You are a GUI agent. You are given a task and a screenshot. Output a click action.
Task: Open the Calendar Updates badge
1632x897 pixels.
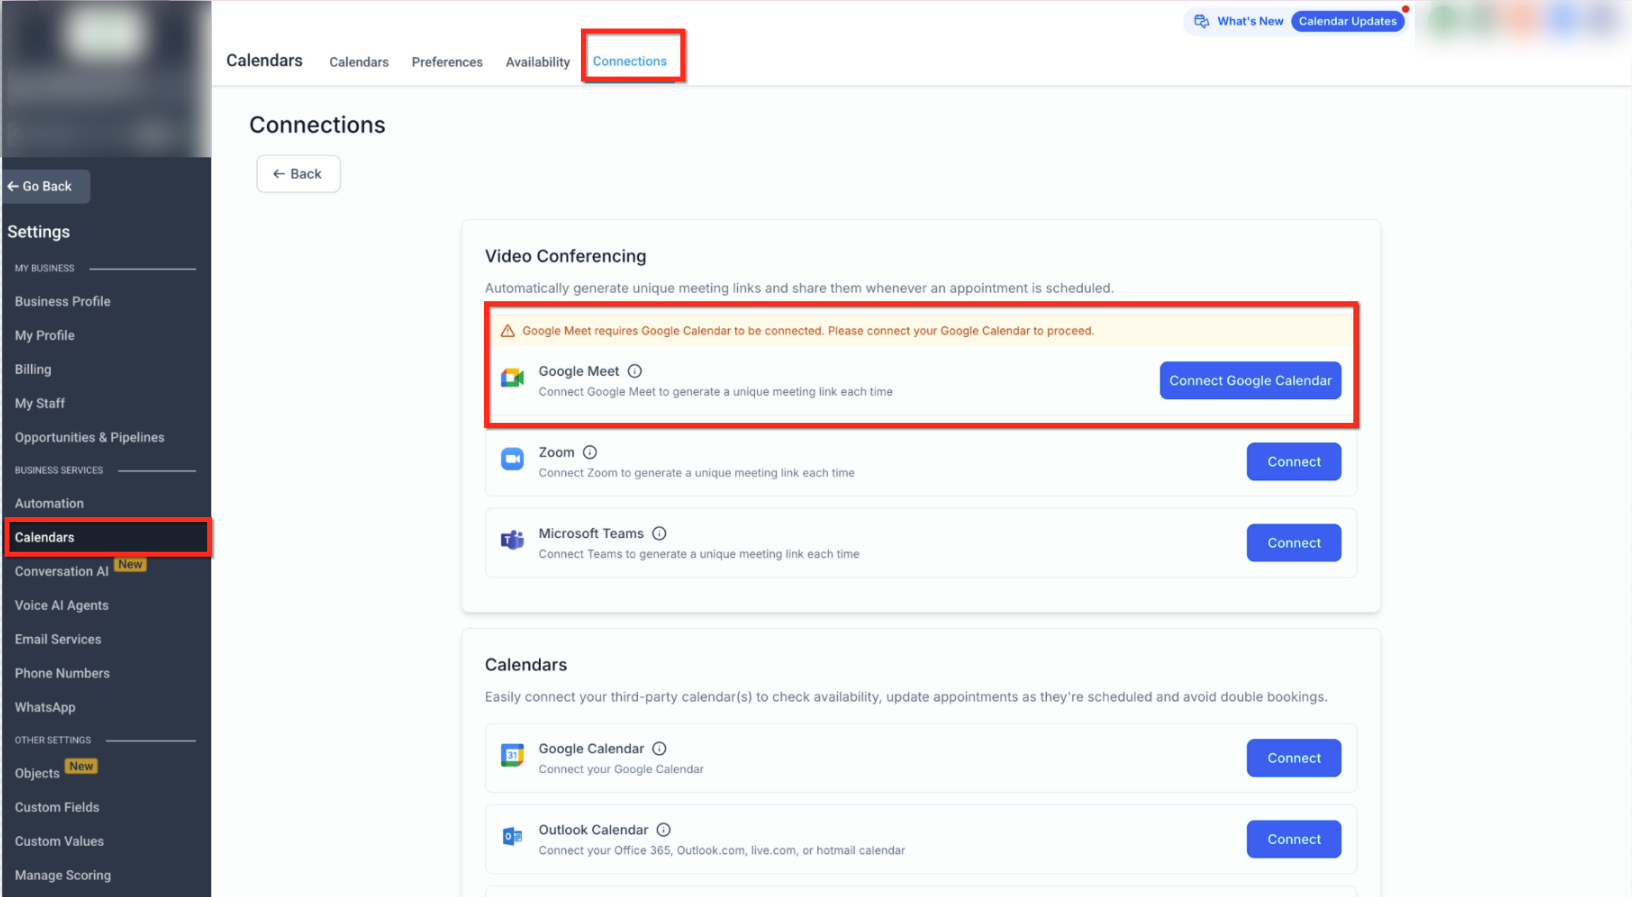click(x=1347, y=21)
